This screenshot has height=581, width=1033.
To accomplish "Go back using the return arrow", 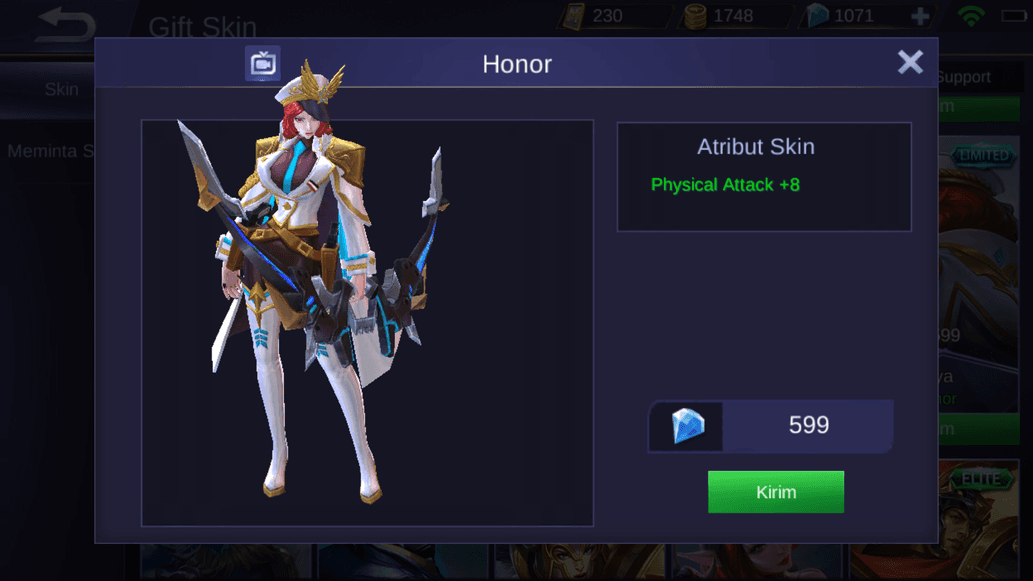I will click(66, 25).
